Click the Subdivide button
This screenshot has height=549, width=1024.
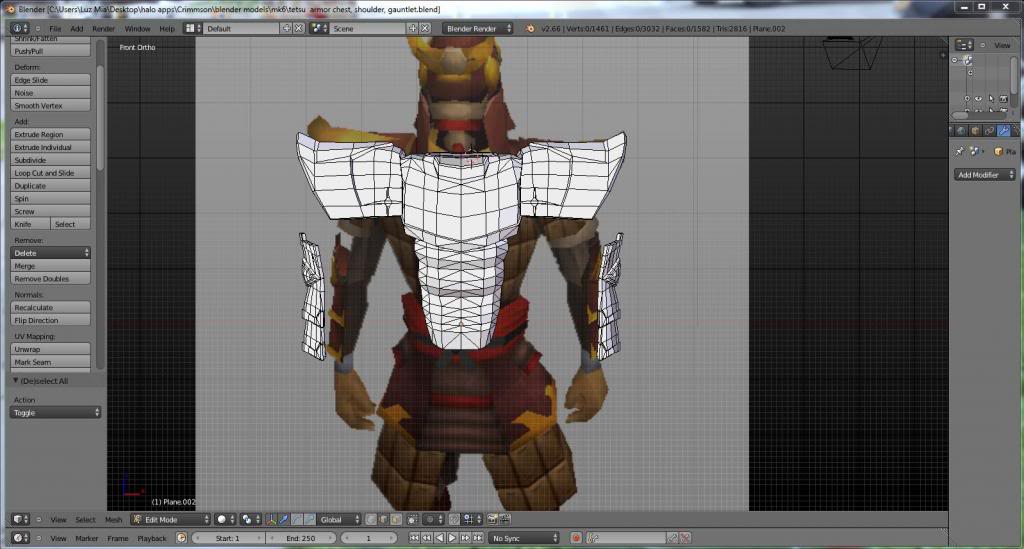(50, 160)
